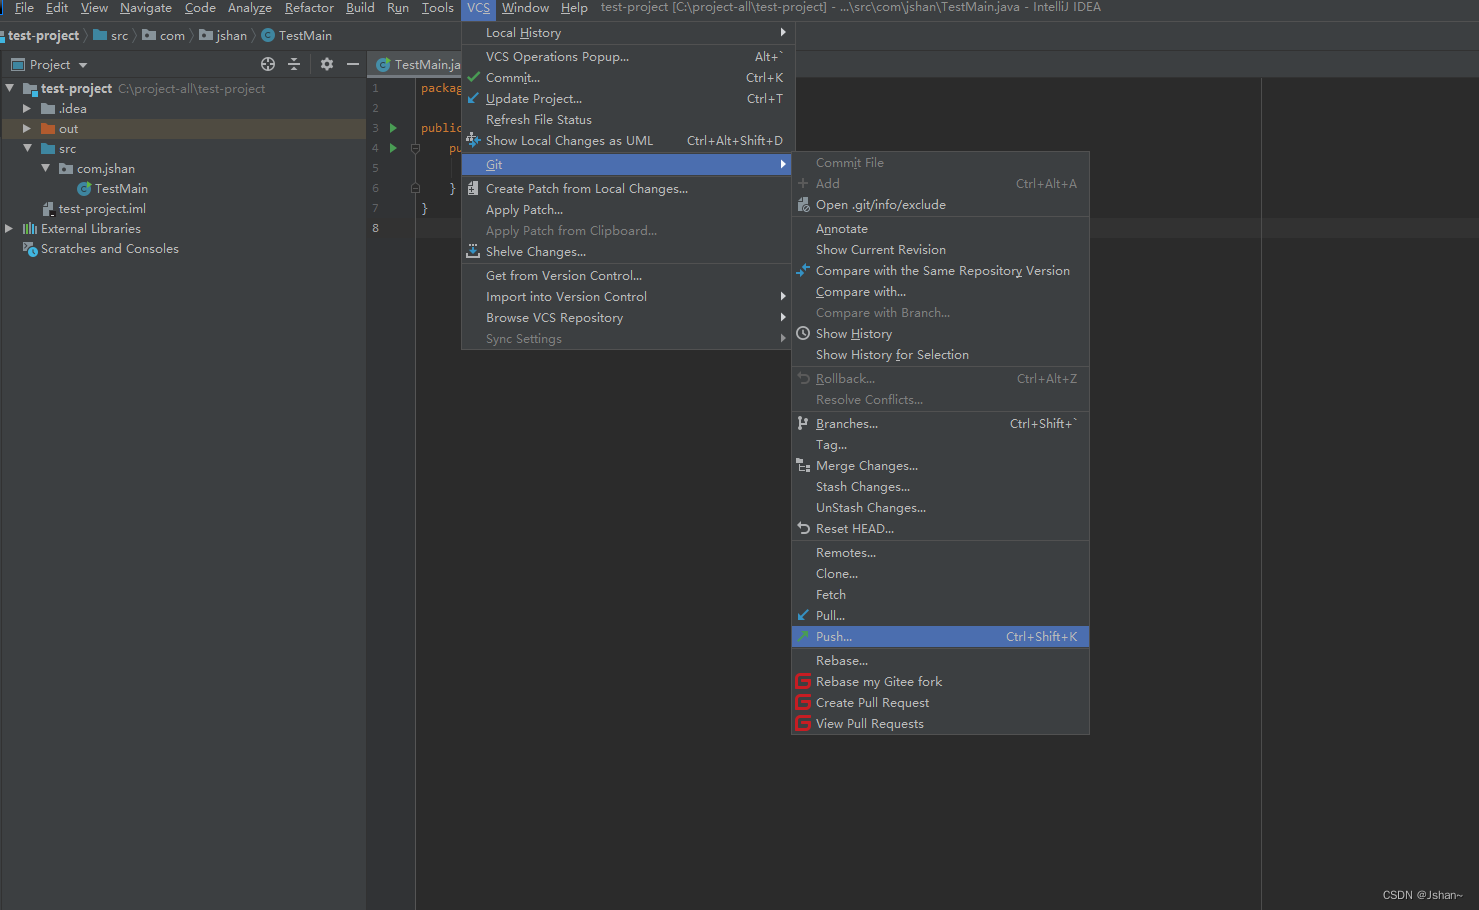Click the Shelve Changes icon
The width and height of the screenshot is (1479, 910).
click(473, 252)
